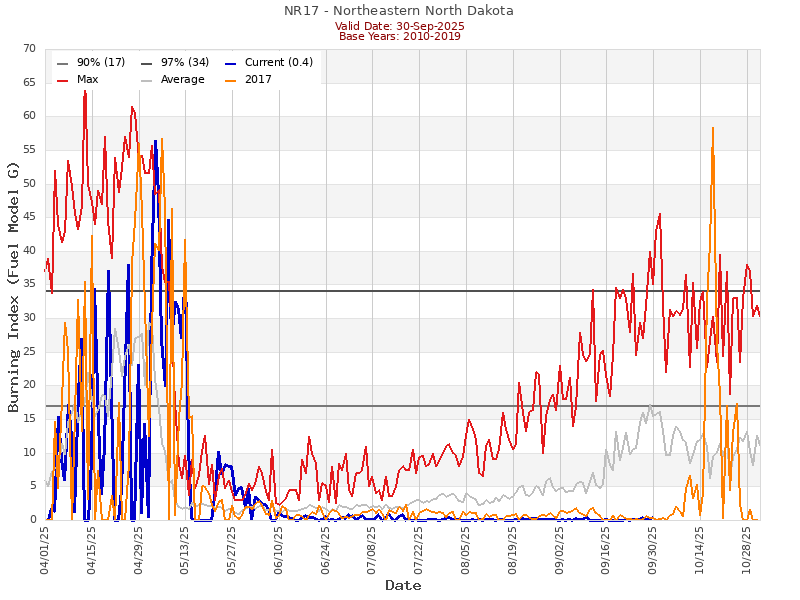Click the 70 value on the y-axis
This screenshot has width=800, height=600.
[x=27, y=49]
